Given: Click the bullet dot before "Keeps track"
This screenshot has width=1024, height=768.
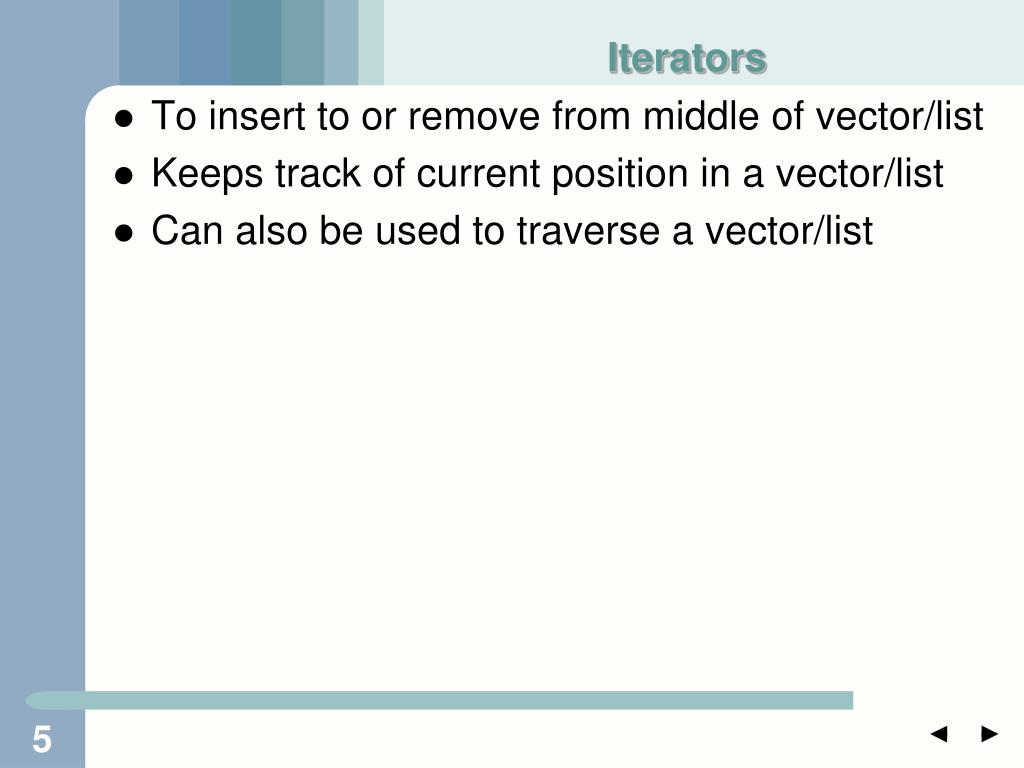Looking at the screenshot, I should coord(123,176).
